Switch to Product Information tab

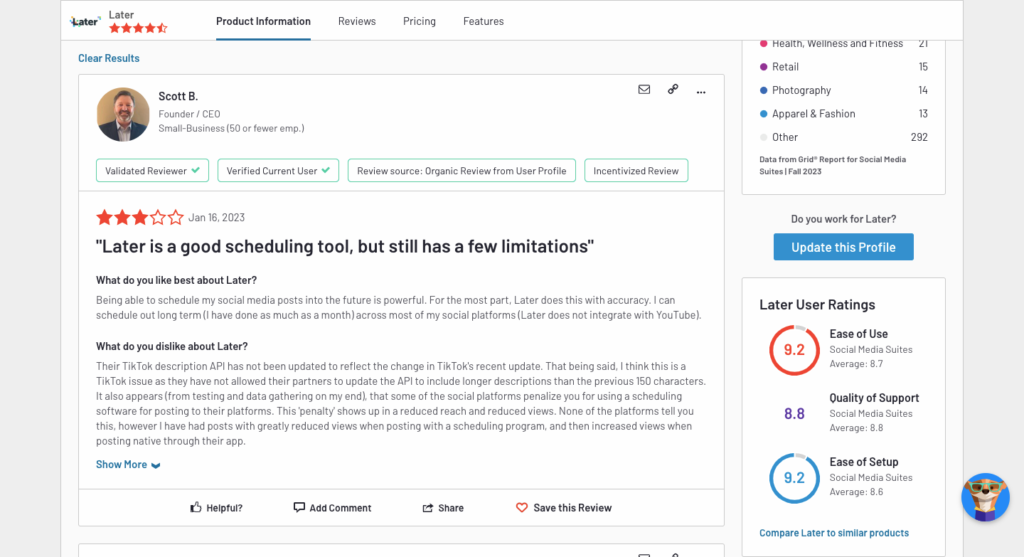pos(263,21)
